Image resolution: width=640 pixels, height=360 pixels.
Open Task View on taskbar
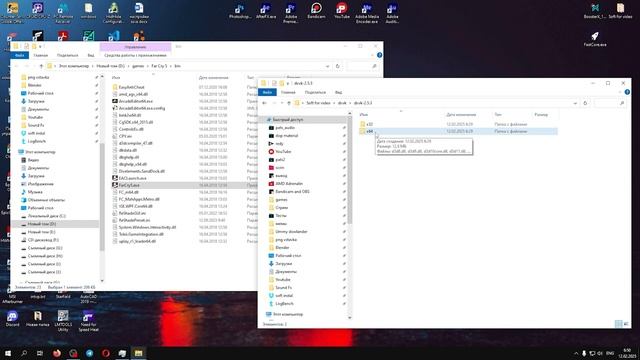pos(40,353)
